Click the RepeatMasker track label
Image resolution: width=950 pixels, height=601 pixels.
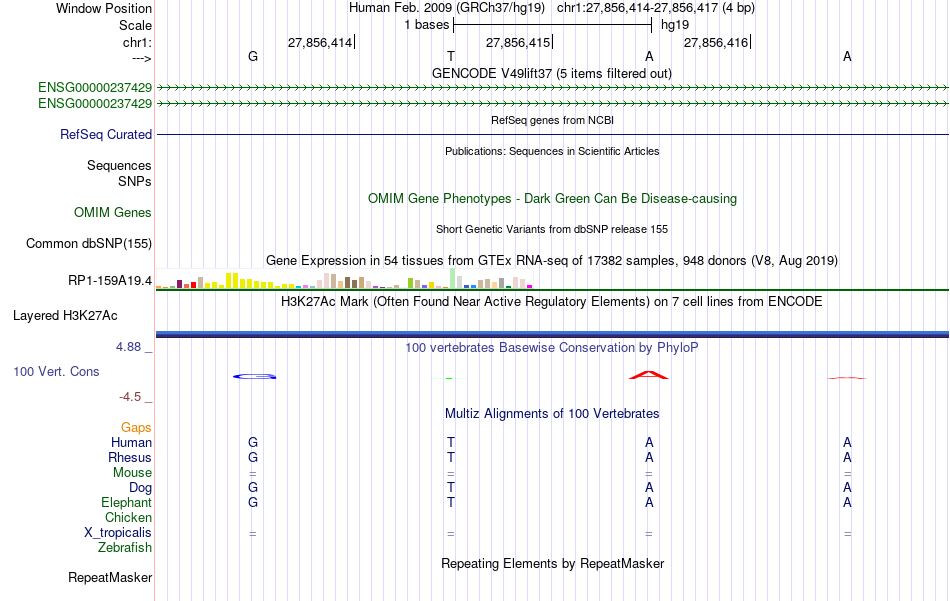[110, 577]
